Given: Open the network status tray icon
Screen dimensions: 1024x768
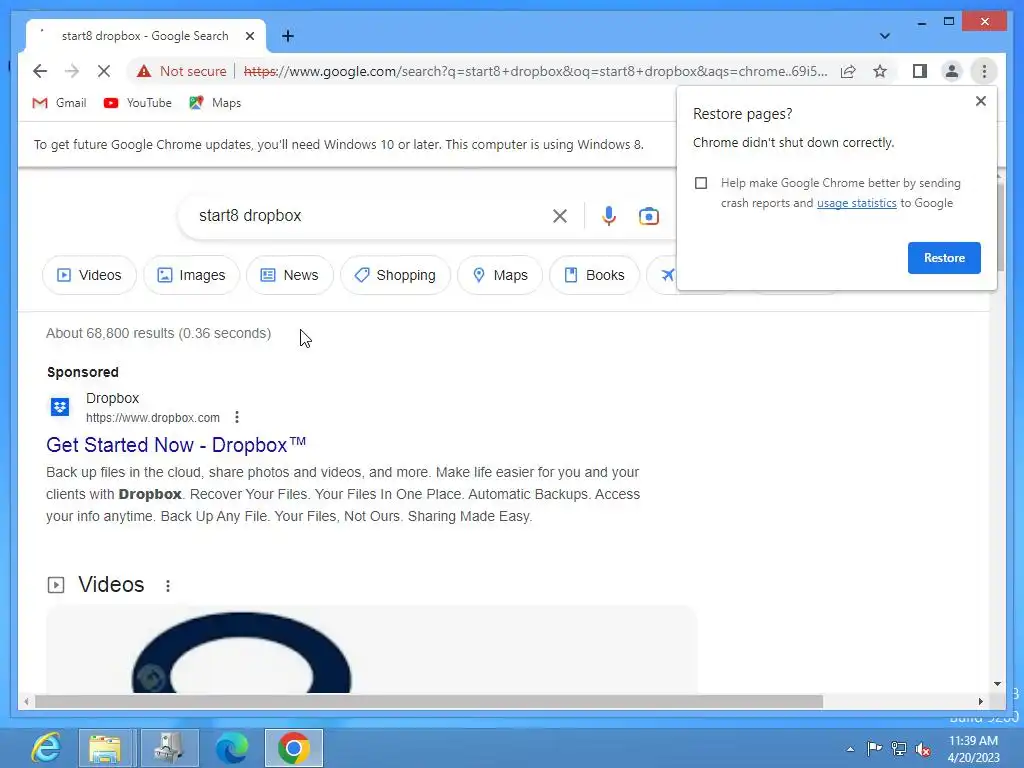Looking at the screenshot, I should [x=899, y=748].
